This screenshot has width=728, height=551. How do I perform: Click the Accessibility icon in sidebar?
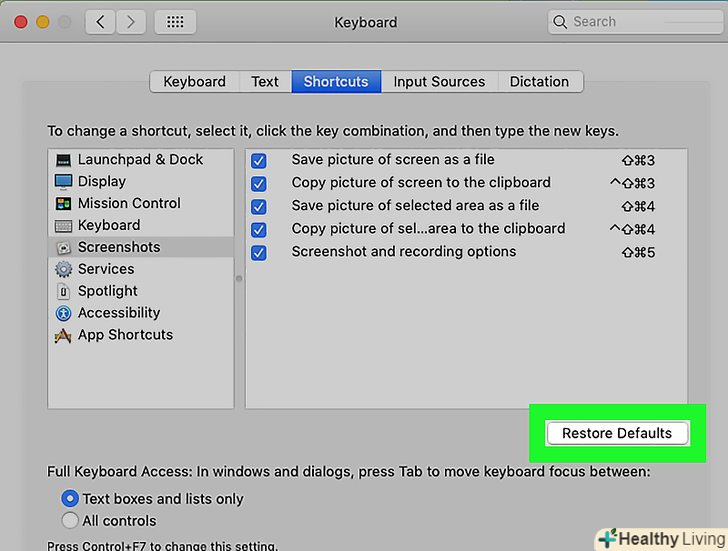click(63, 313)
